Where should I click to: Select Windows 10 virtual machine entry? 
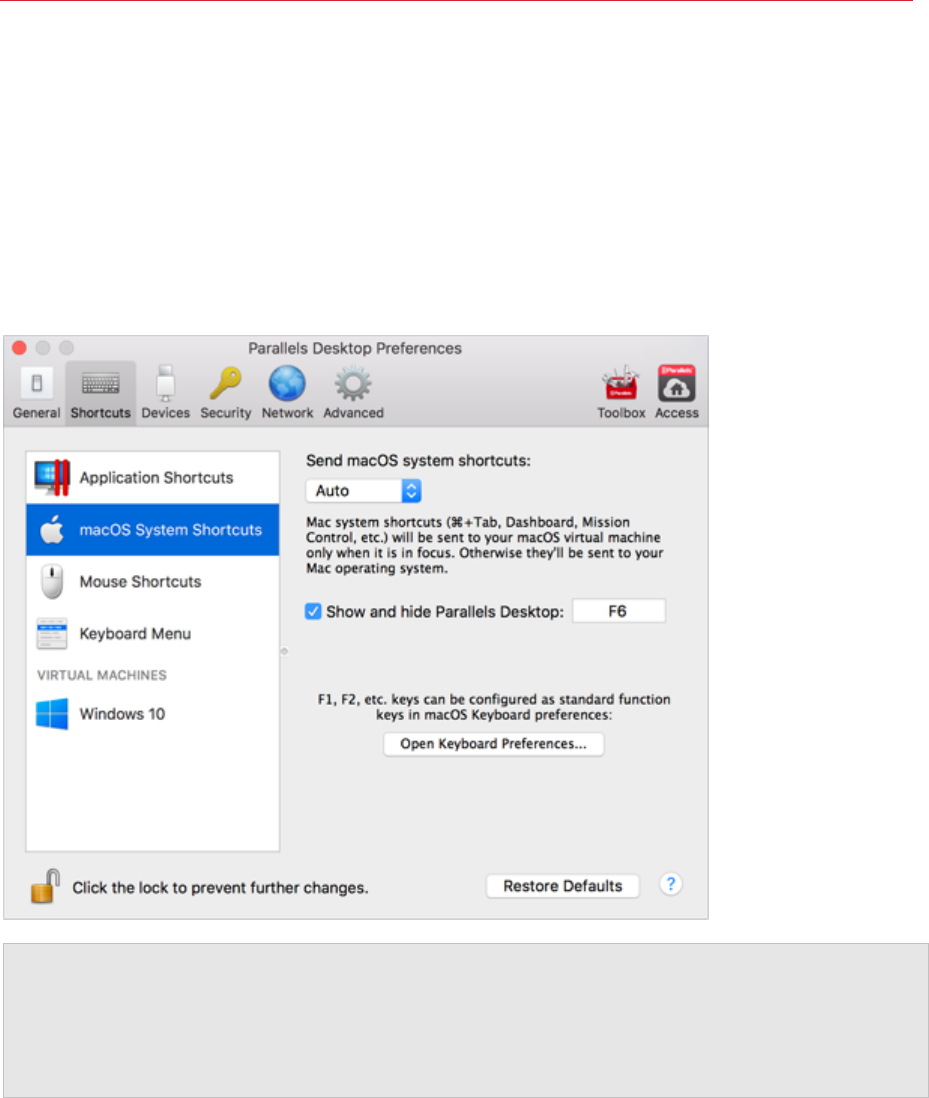click(153, 714)
